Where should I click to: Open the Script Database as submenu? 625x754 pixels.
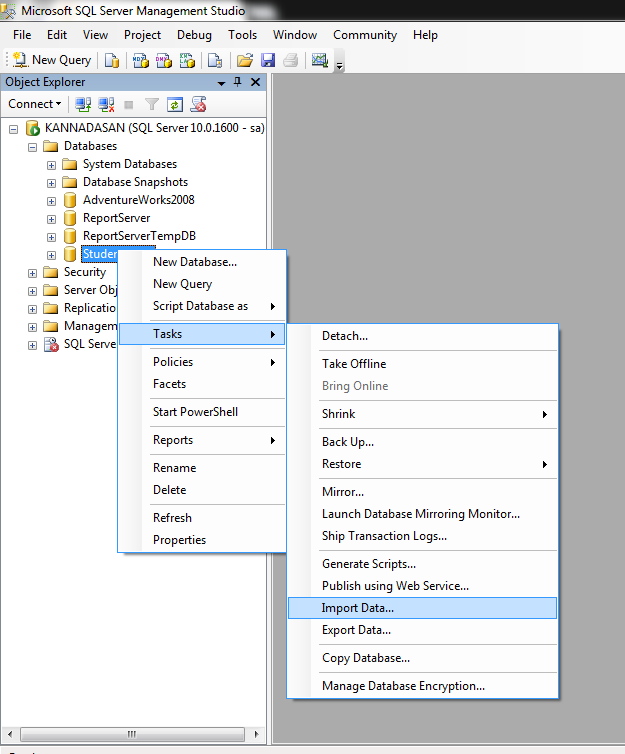coord(202,306)
